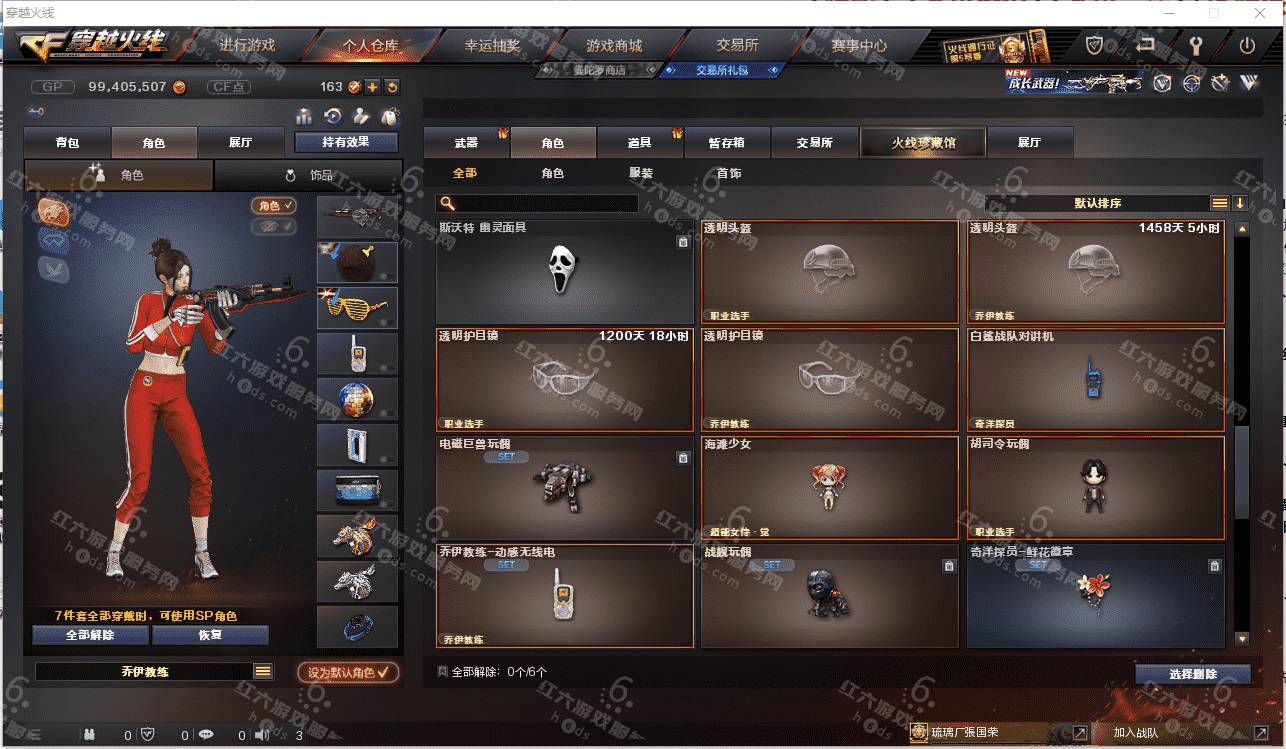Viewport: 1286px width, 749px height.
Task: Open the 游戏商城 menu tab
Action: pos(614,46)
